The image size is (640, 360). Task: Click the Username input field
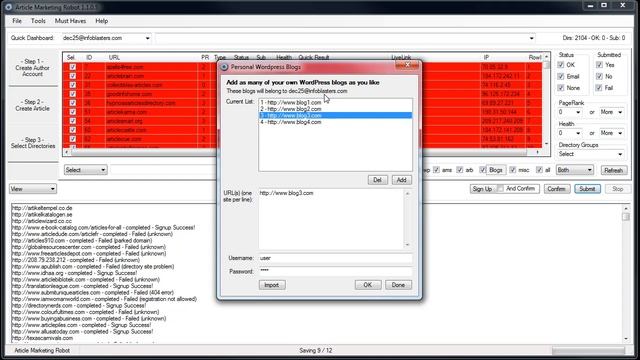[335, 258]
